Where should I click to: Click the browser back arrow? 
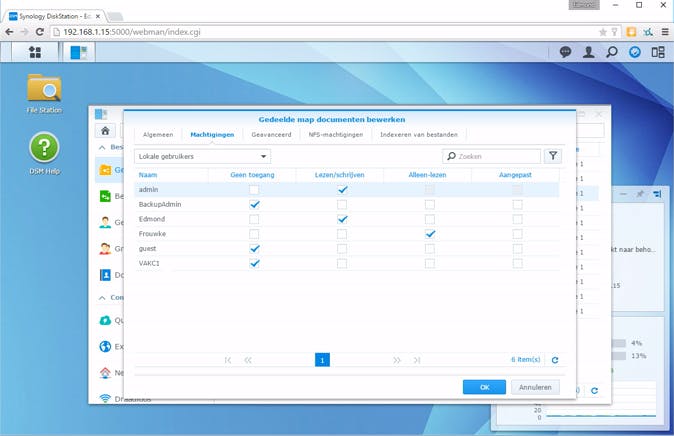9,32
